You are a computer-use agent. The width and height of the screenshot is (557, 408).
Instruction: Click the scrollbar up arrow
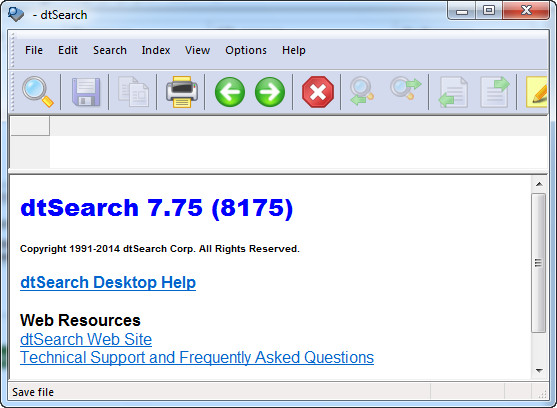click(539, 184)
